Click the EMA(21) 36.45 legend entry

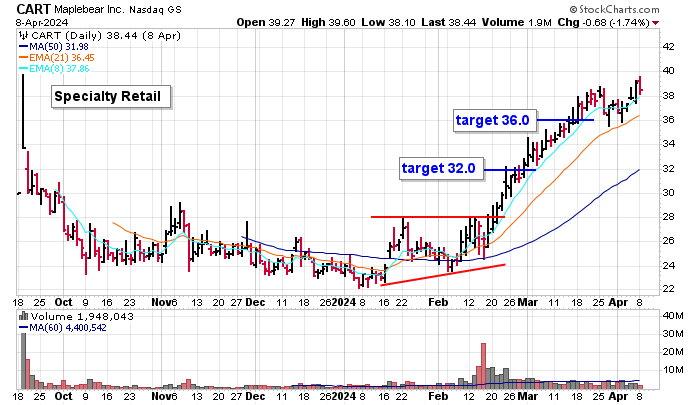pos(57,58)
